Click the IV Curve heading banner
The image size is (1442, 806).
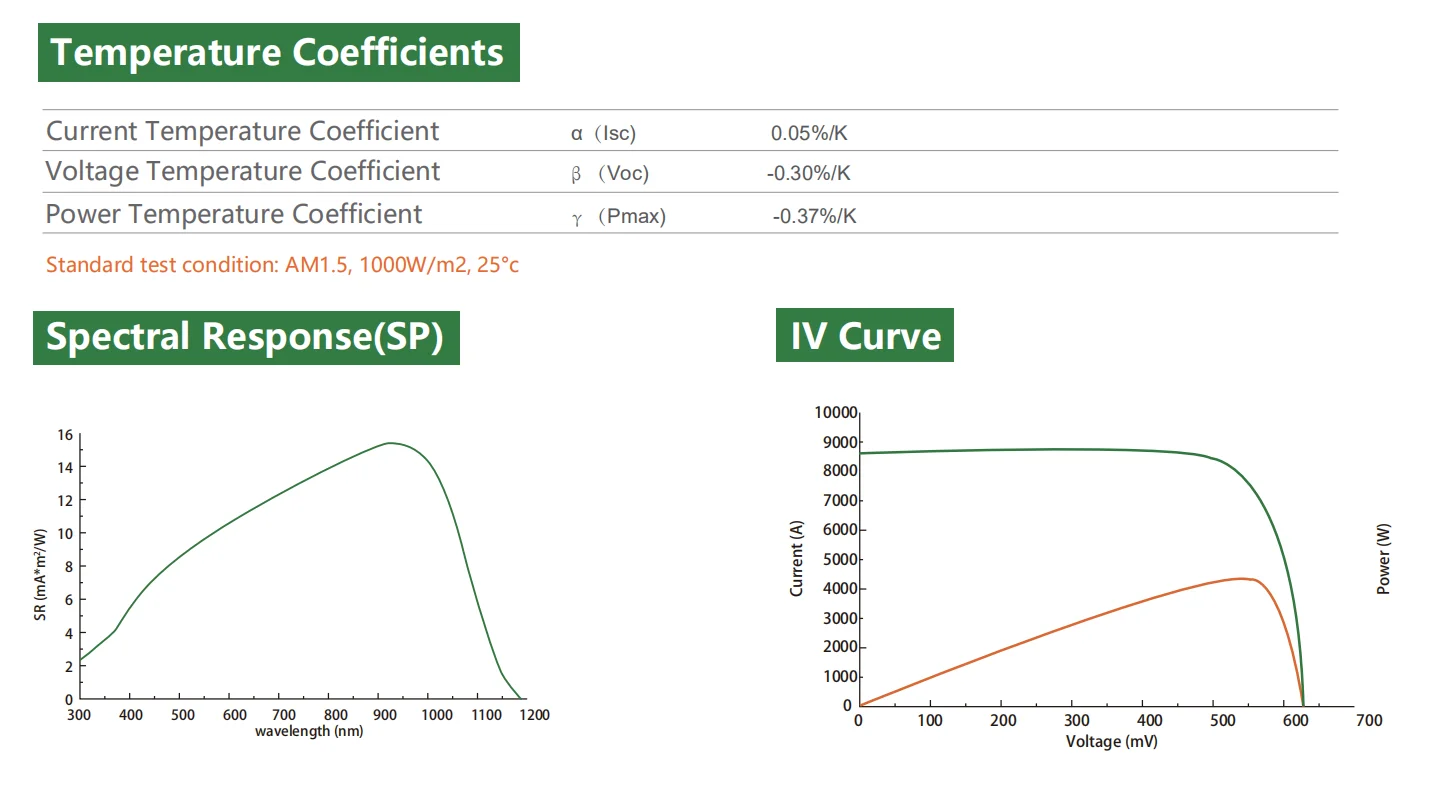(x=865, y=335)
